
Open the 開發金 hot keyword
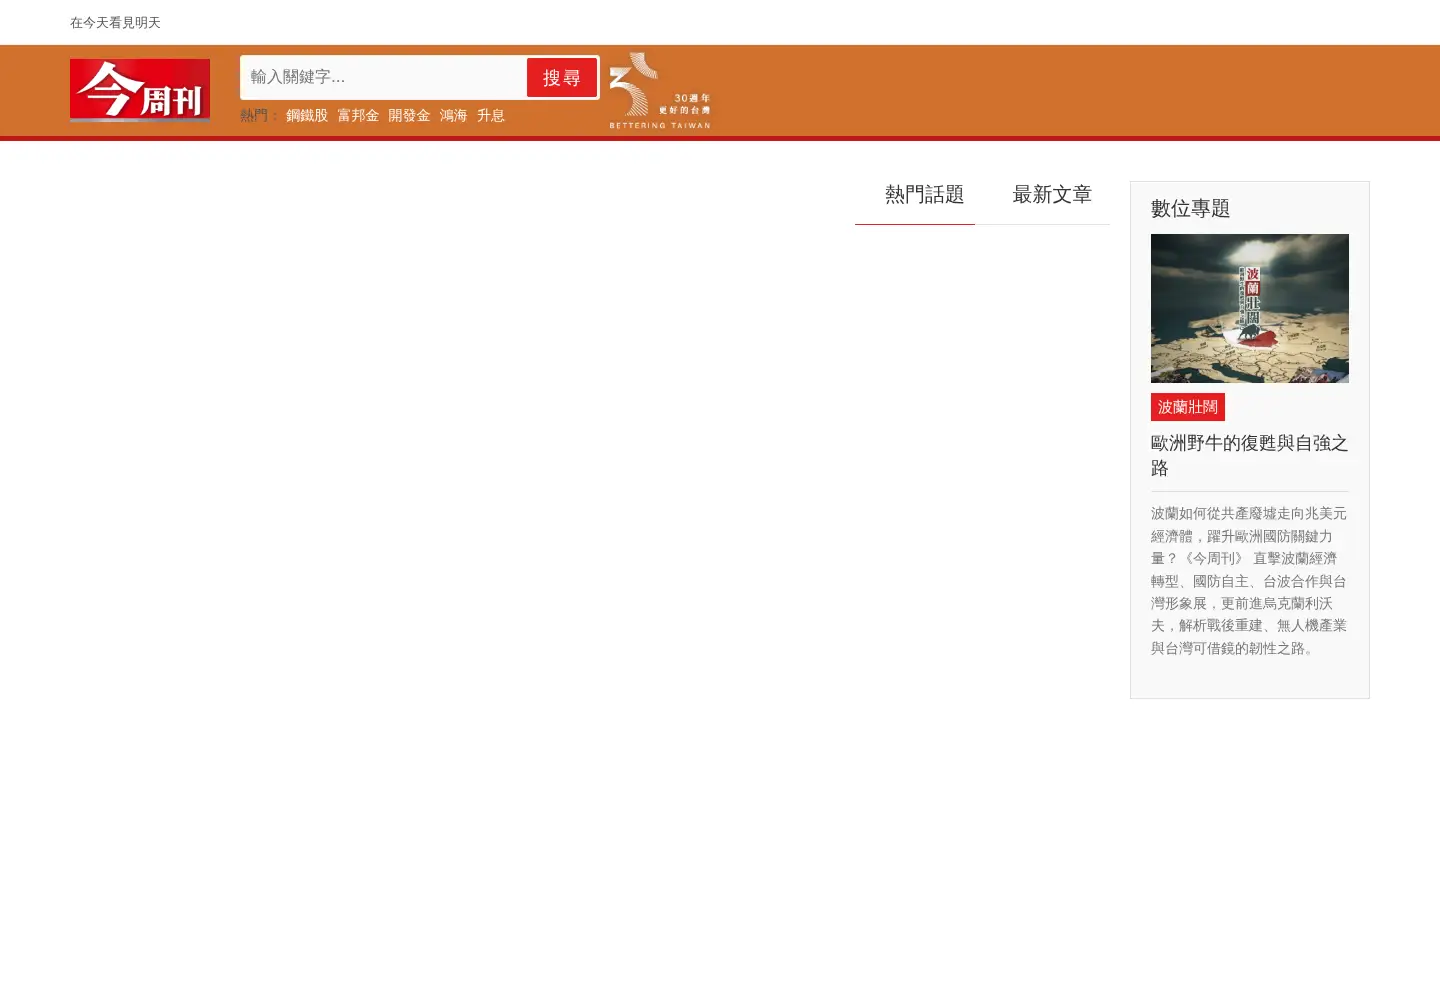pos(409,116)
